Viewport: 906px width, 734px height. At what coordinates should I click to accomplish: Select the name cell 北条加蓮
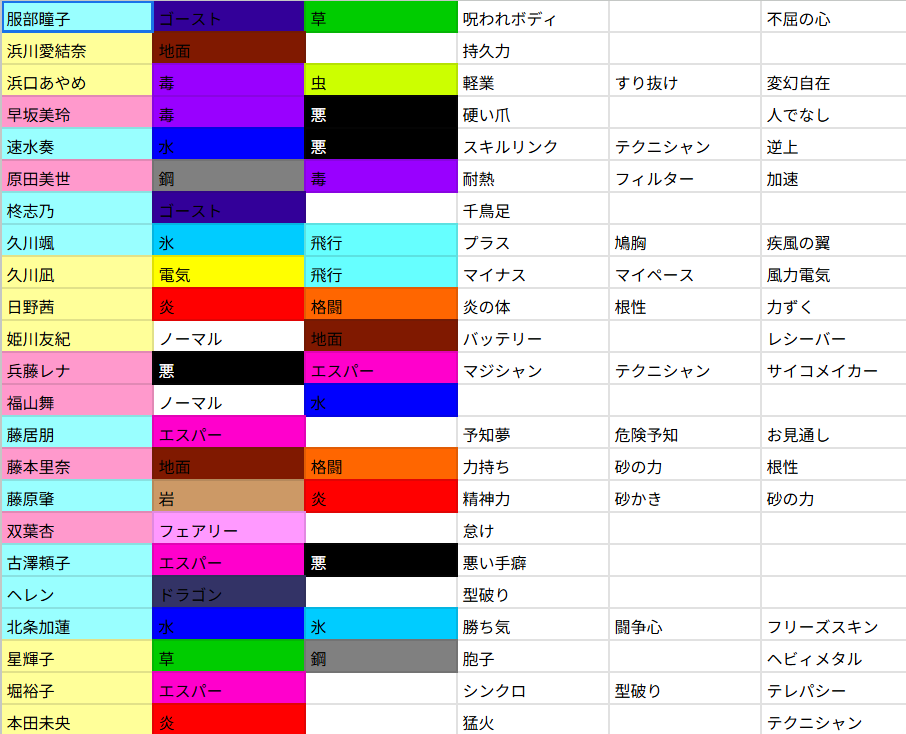(x=76, y=626)
